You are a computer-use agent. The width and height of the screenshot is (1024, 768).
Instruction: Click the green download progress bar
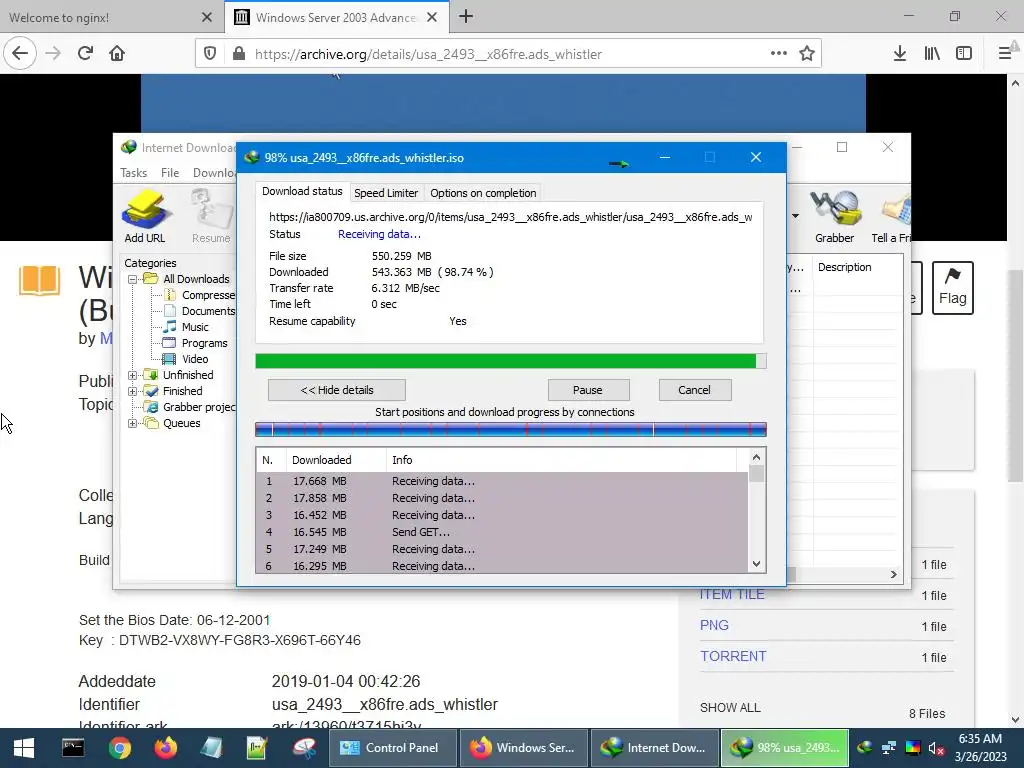point(511,361)
